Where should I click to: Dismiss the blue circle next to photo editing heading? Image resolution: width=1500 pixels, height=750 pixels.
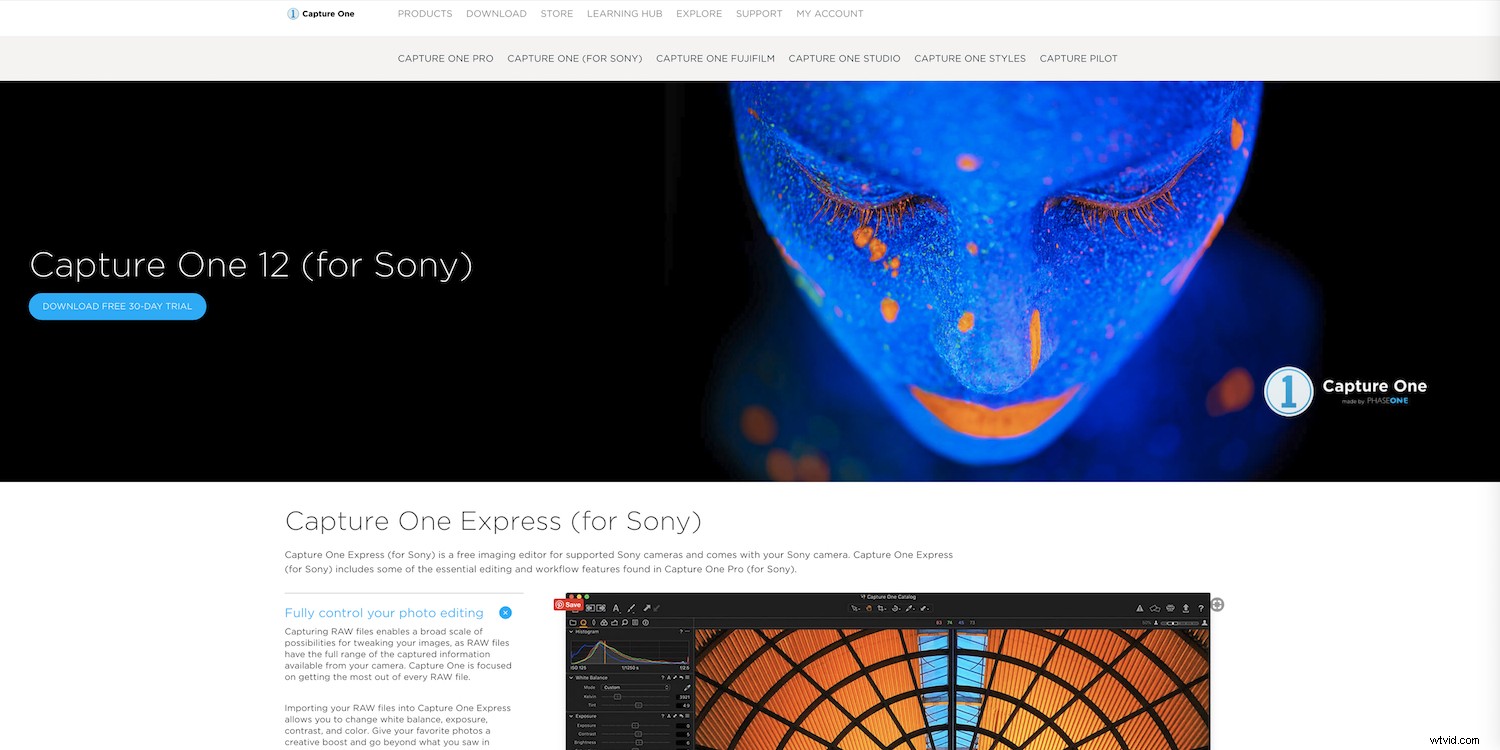click(505, 612)
